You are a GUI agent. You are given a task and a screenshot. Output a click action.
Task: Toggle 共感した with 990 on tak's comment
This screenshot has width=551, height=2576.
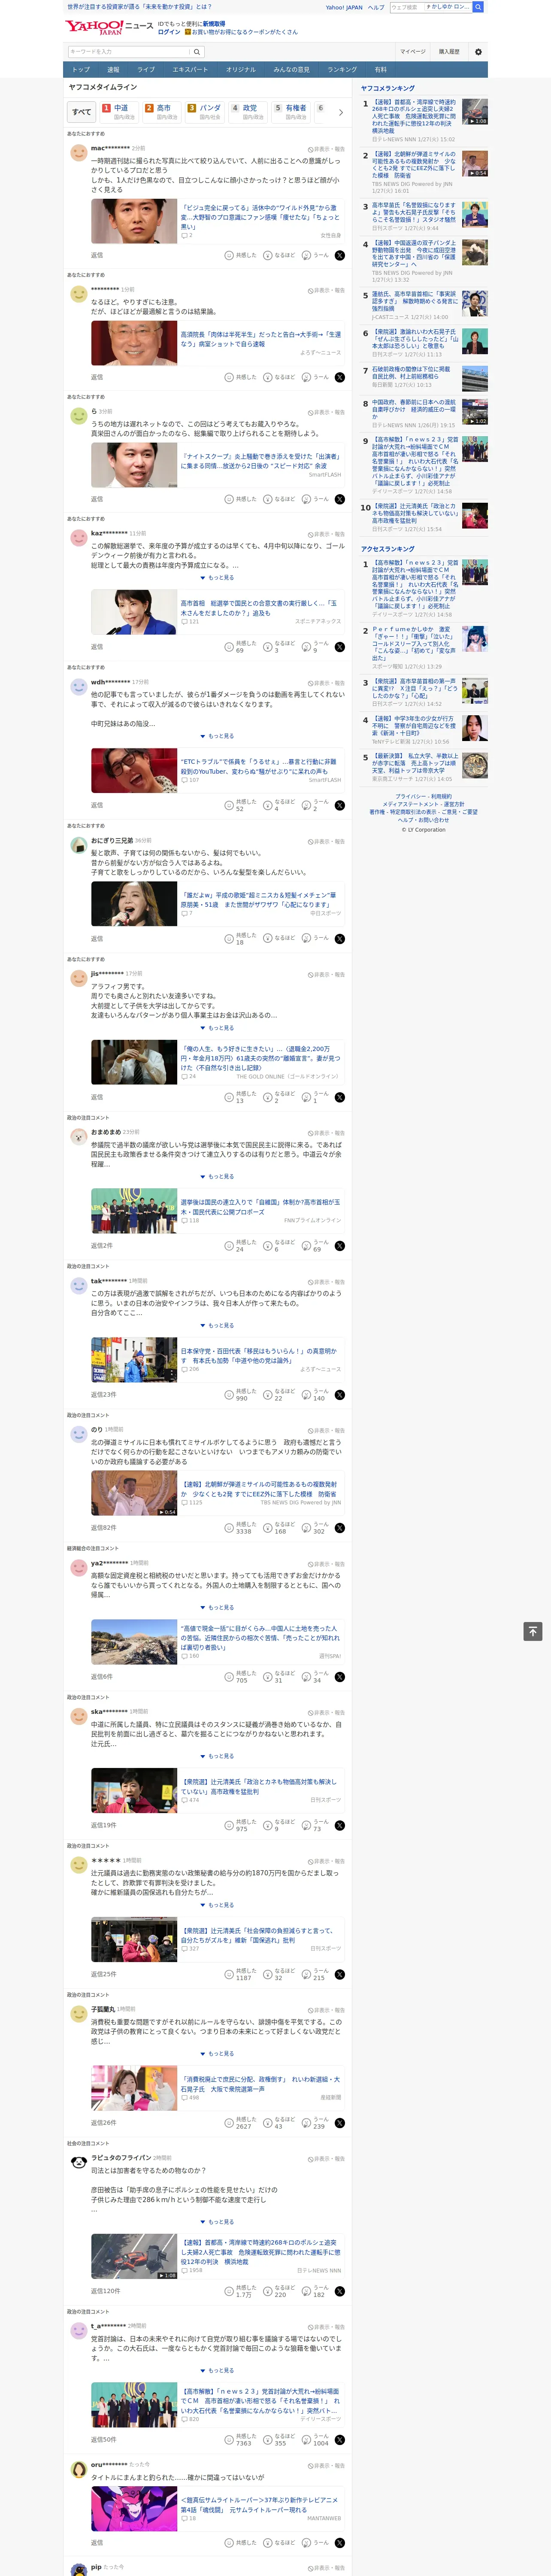[x=240, y=1395]
